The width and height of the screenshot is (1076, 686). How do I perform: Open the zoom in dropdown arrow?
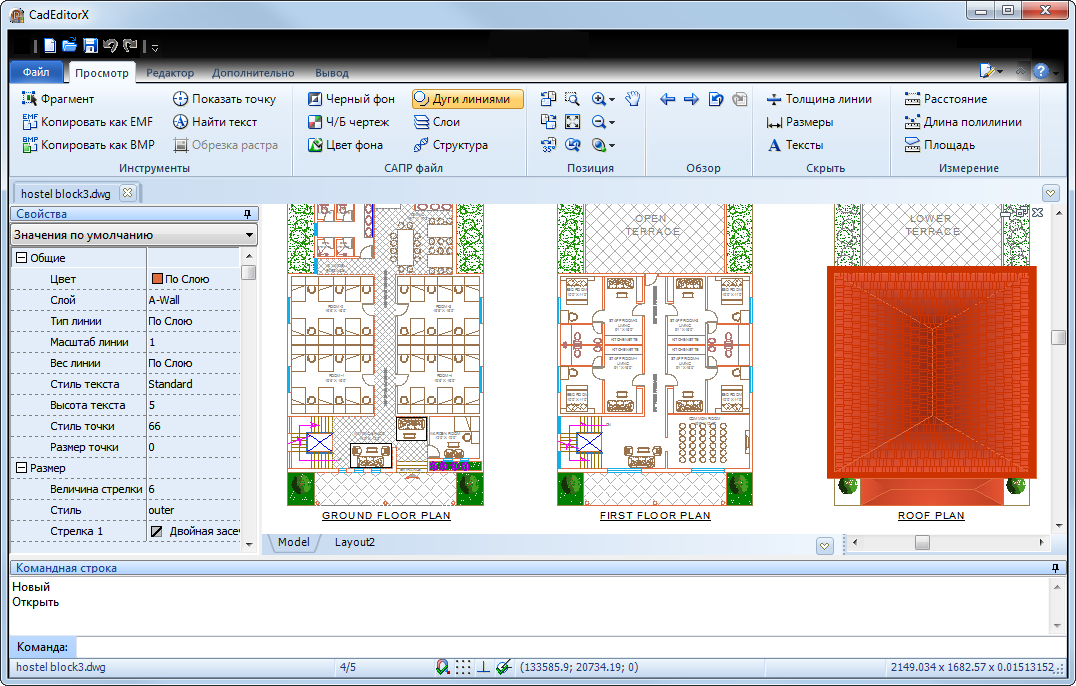612,100
